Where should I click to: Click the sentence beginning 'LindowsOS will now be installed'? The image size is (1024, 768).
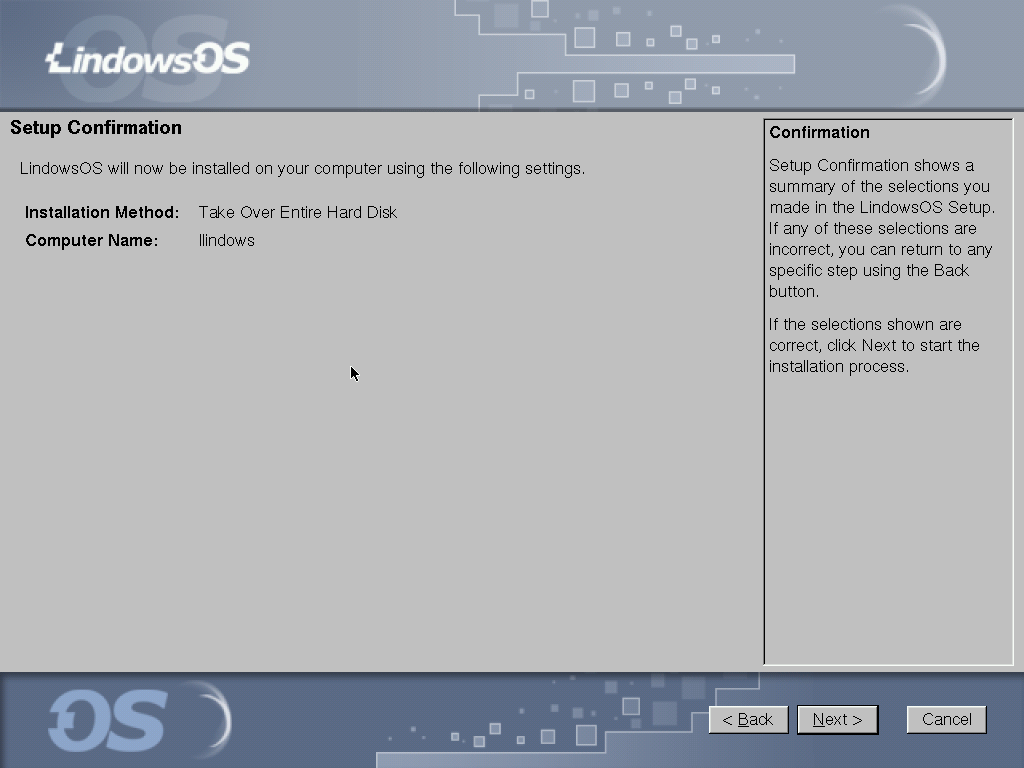pyautogui.click(x=302, y=168)
